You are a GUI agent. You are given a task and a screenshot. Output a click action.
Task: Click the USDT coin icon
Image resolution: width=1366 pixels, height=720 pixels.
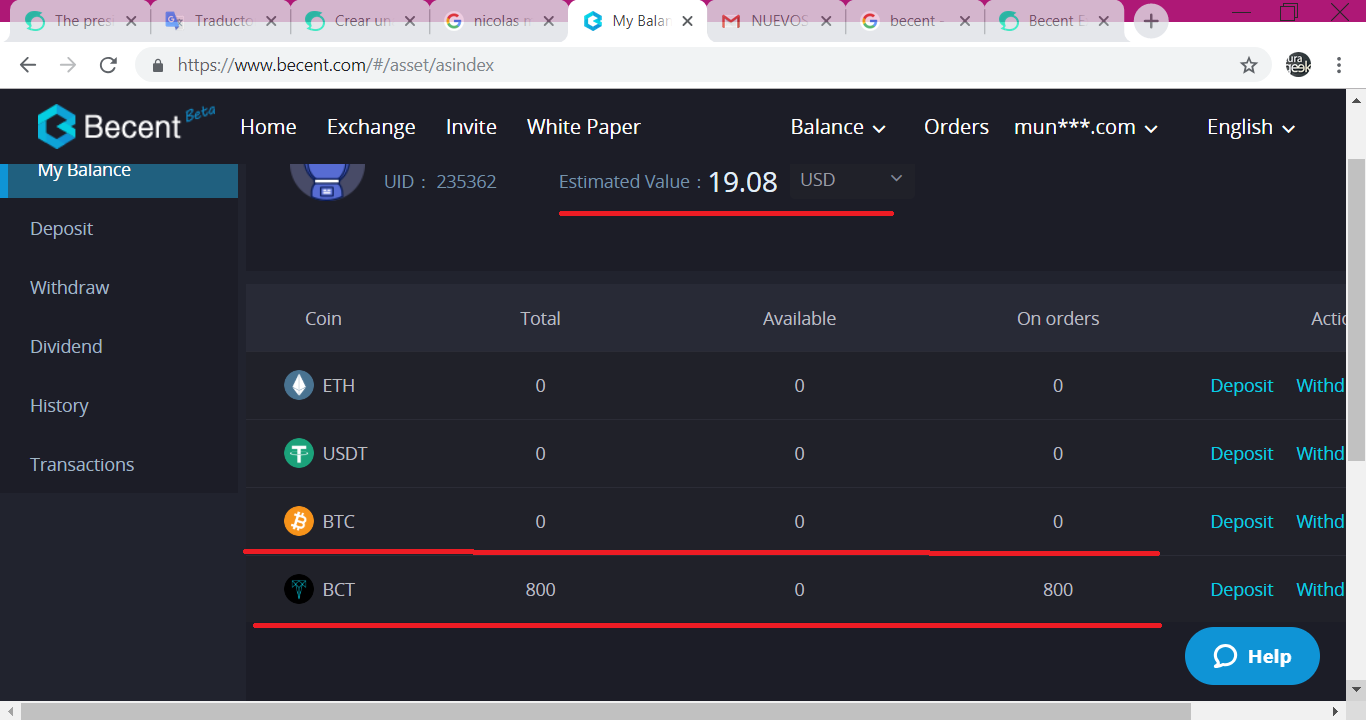[x=299, y=454]
